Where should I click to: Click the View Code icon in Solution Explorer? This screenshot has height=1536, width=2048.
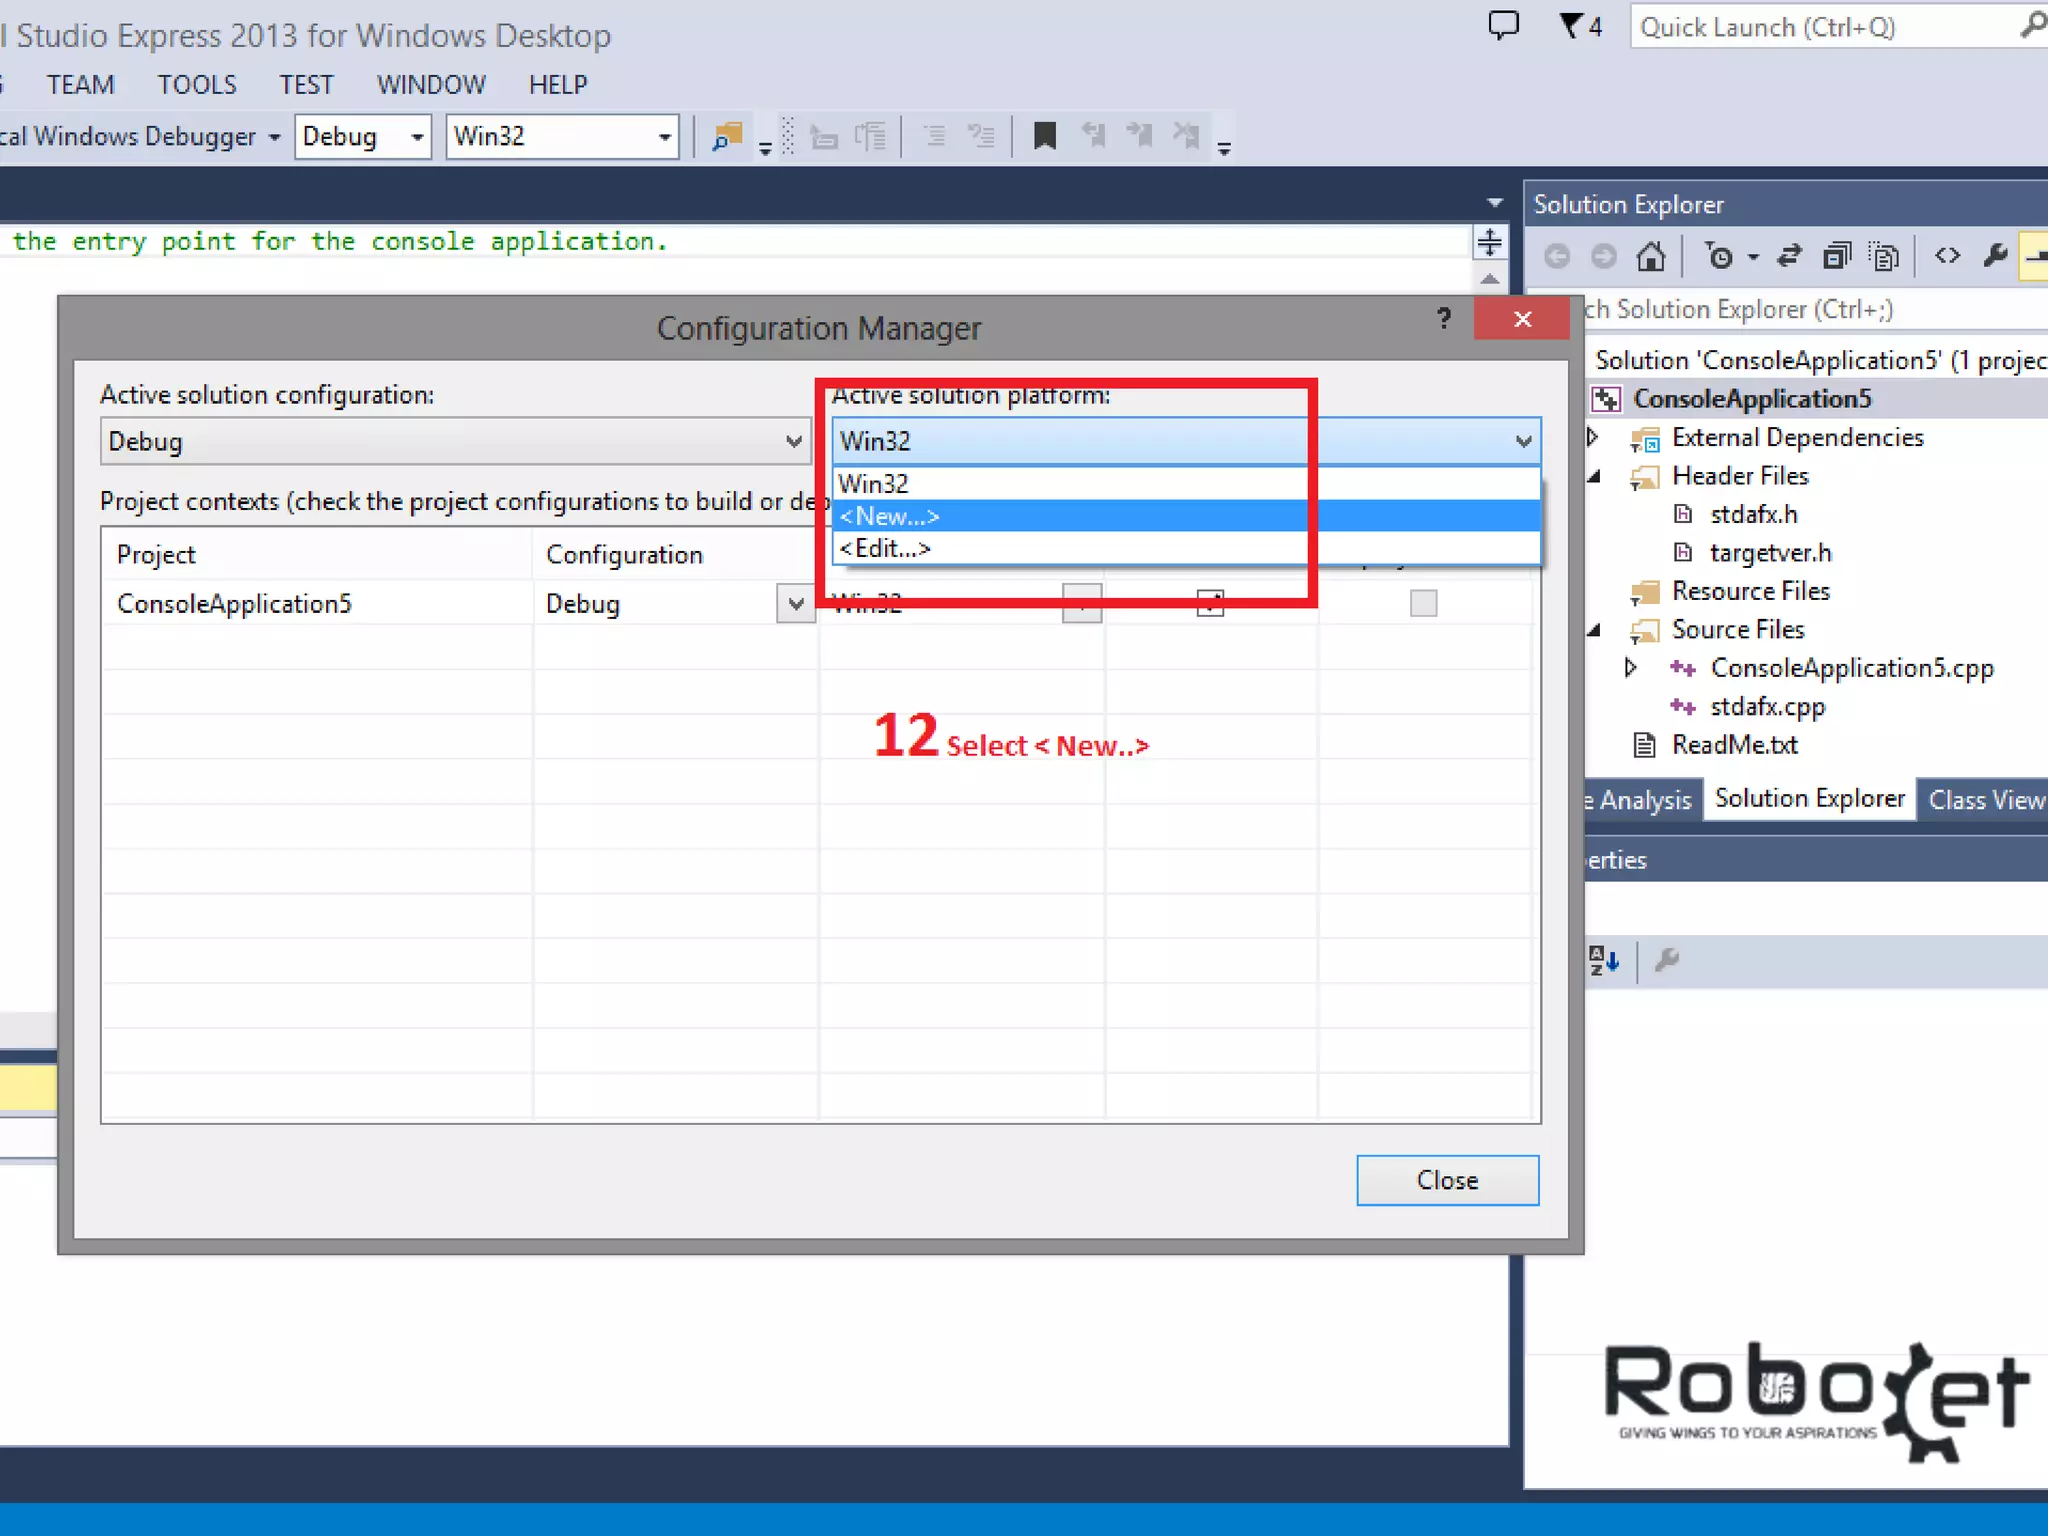click(1947, 257)
